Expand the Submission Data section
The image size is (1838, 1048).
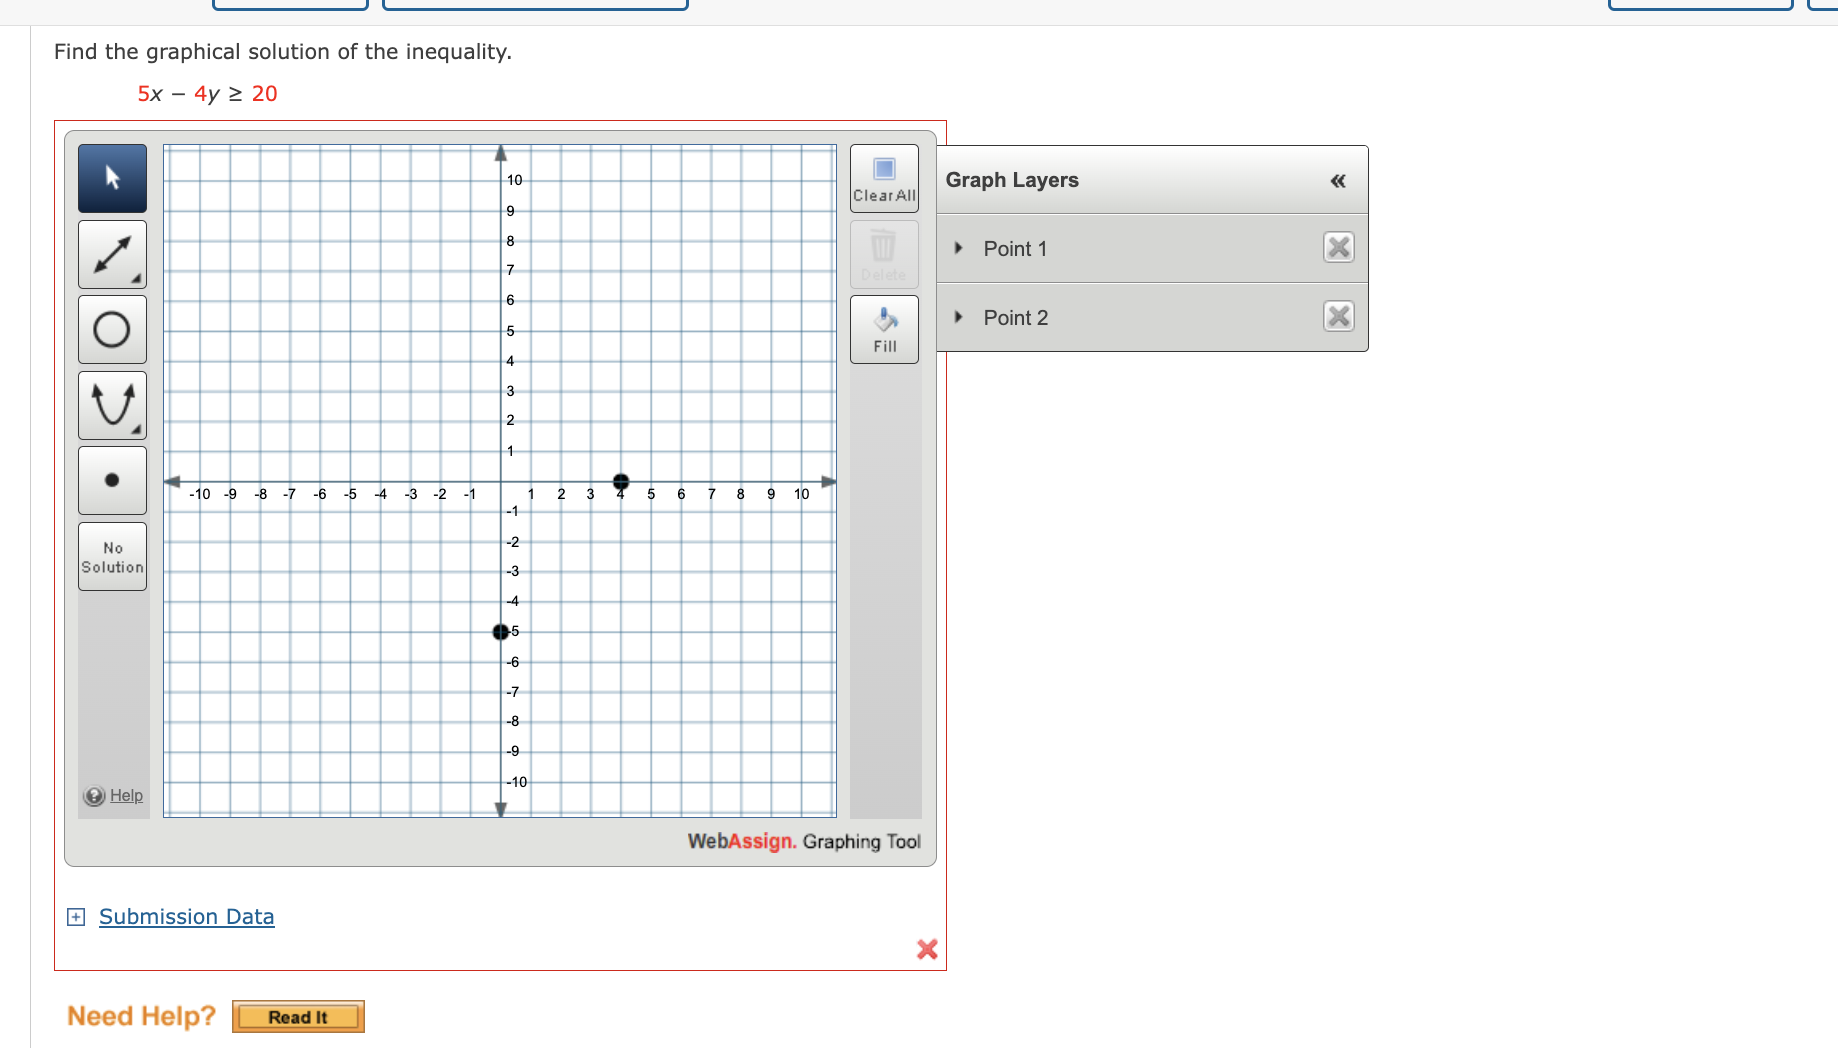[x=76, y=916]
